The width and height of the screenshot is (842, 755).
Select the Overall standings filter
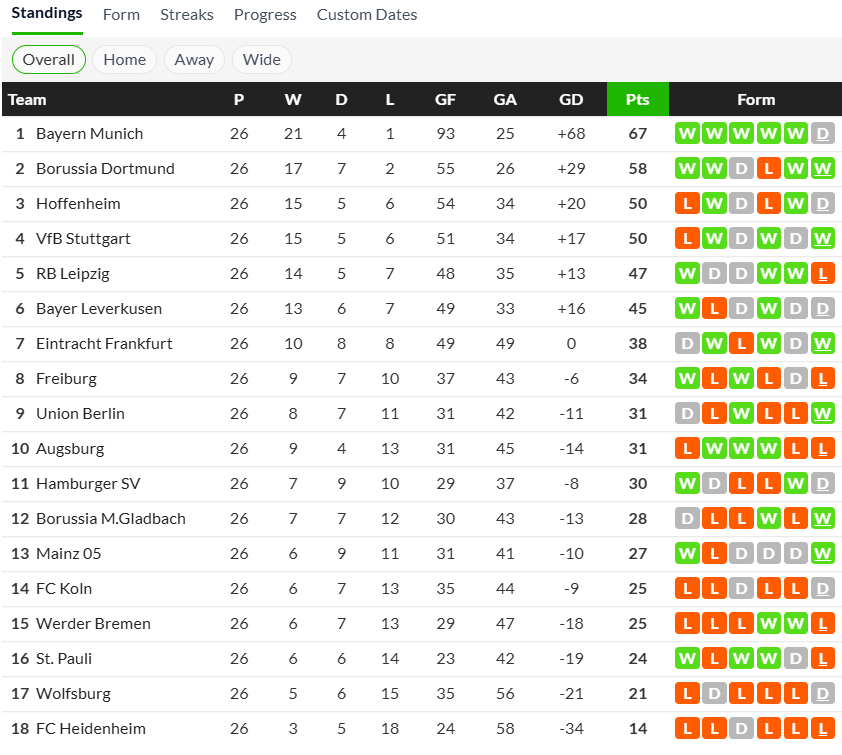pyautogui.click(x=49, y=60)
